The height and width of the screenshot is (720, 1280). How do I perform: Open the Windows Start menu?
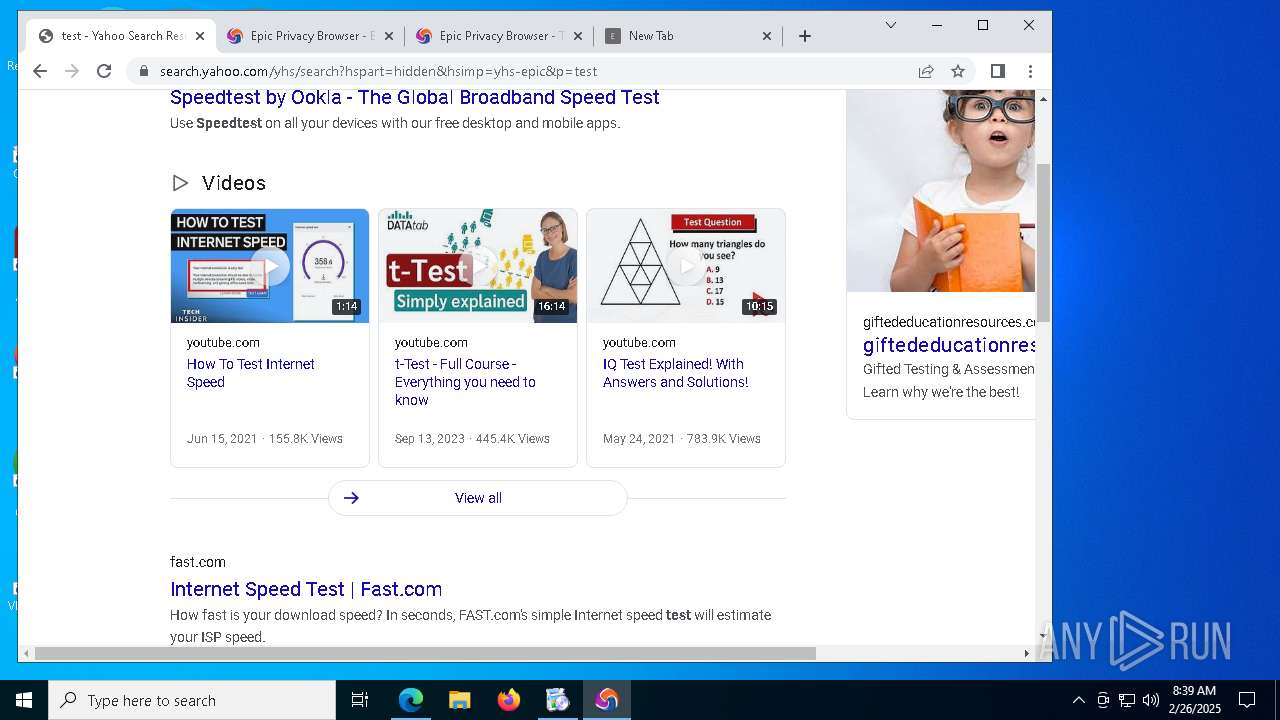coord(24,700)
